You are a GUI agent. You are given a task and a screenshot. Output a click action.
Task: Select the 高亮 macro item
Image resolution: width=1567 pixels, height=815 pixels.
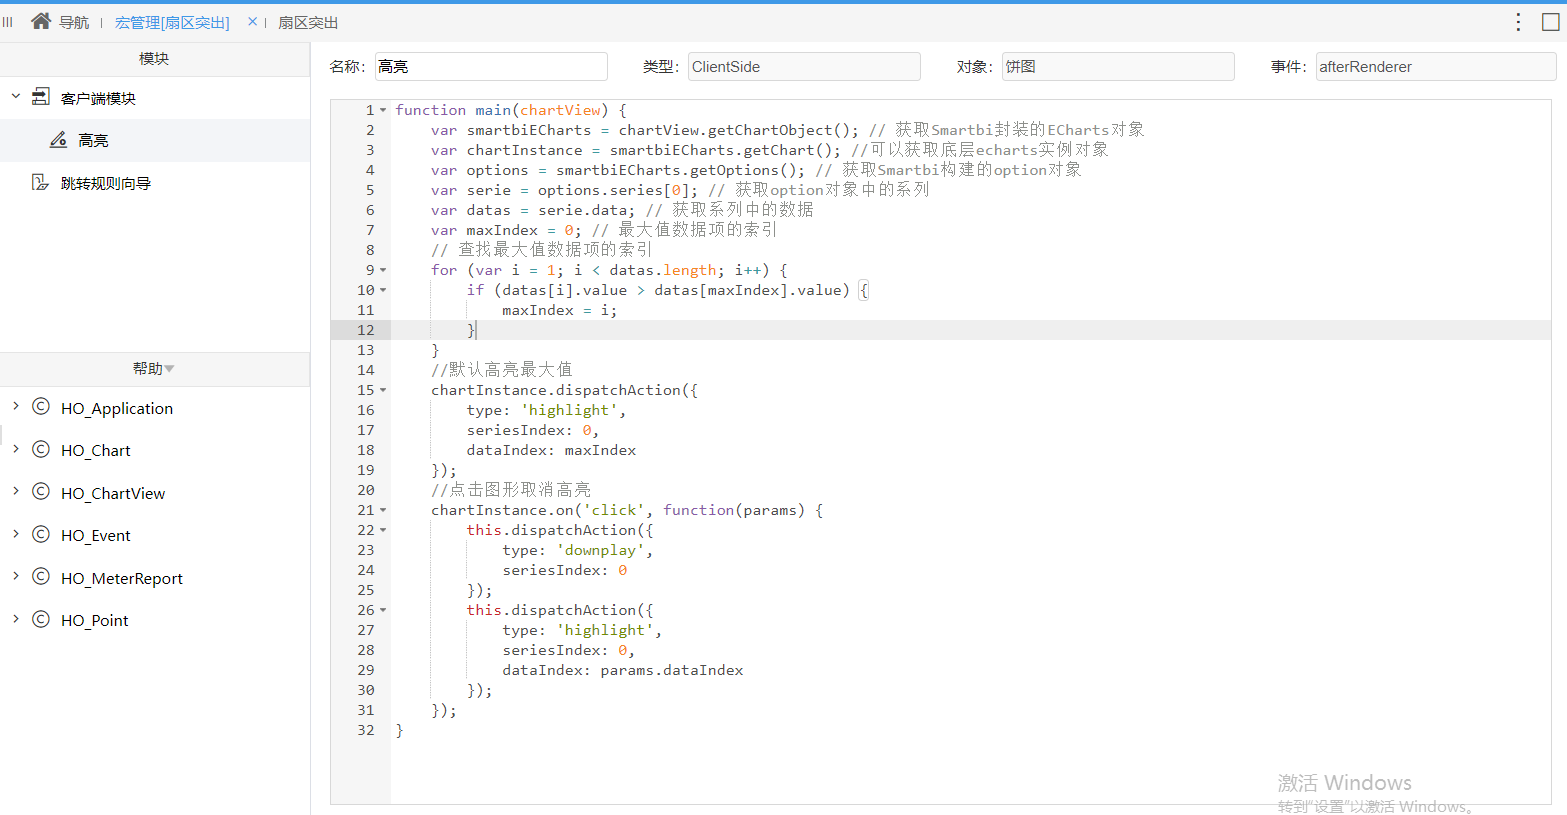pyautogui.click(x=93, y=140)
